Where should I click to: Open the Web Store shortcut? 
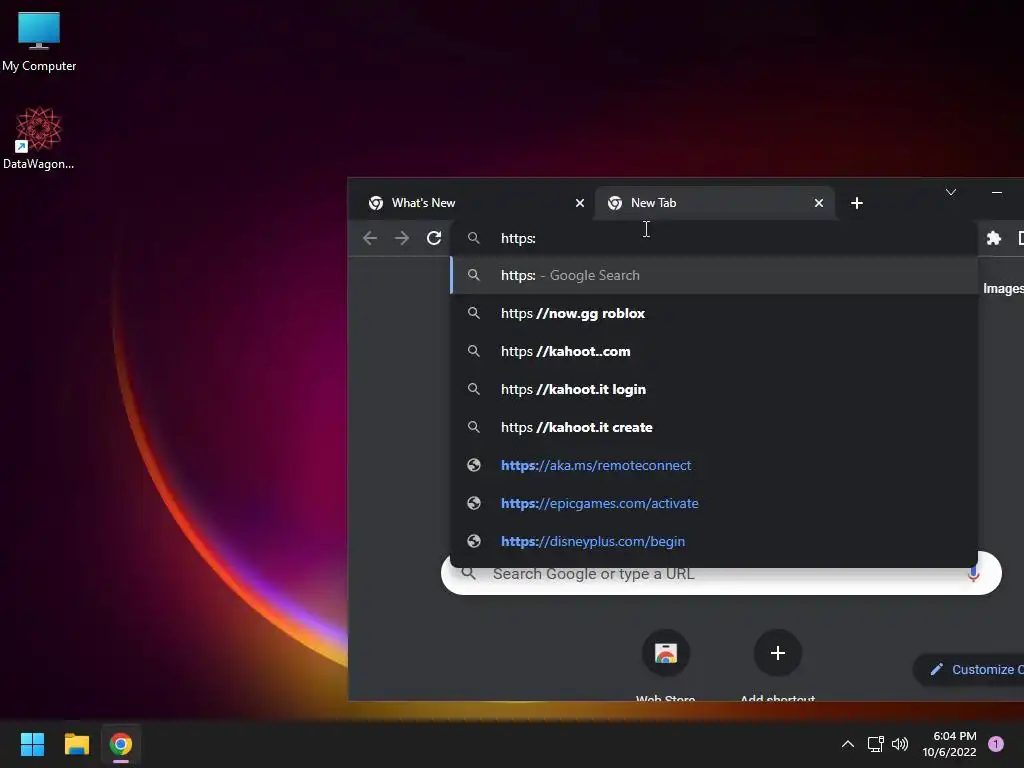pyautogui.click(x=665, y=665)
